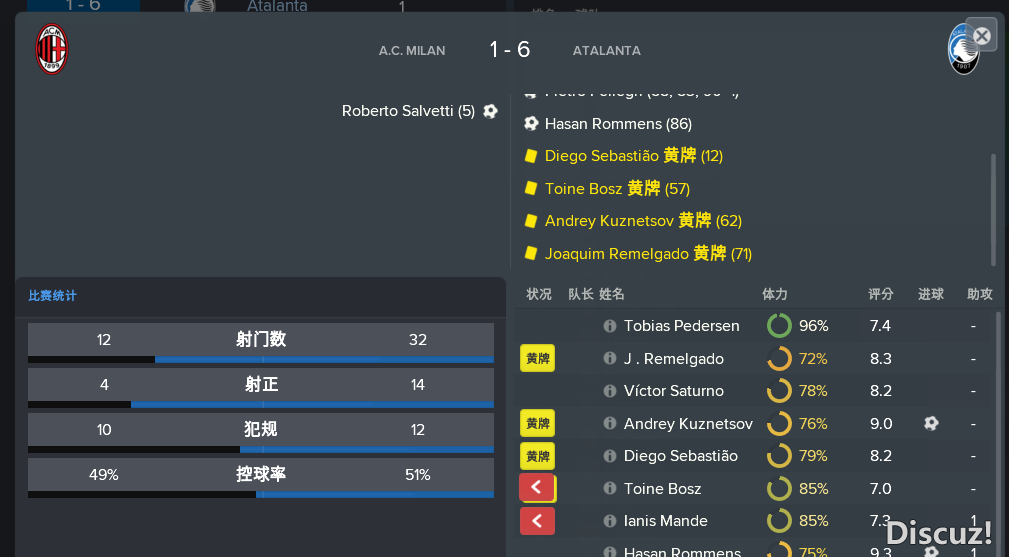Click the 控球率 possession bar

point(261,478)
